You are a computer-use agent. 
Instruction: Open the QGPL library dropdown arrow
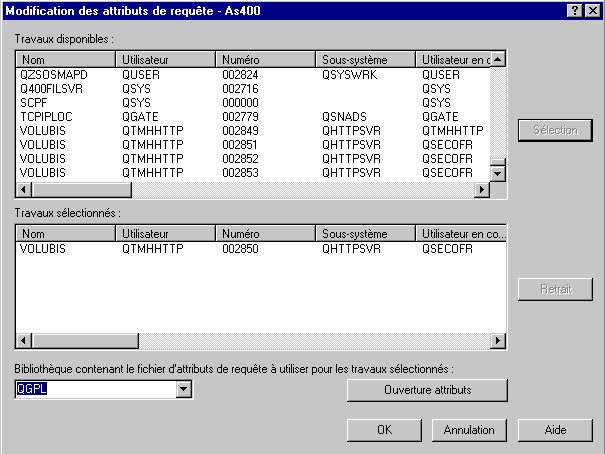click(183, 389)
